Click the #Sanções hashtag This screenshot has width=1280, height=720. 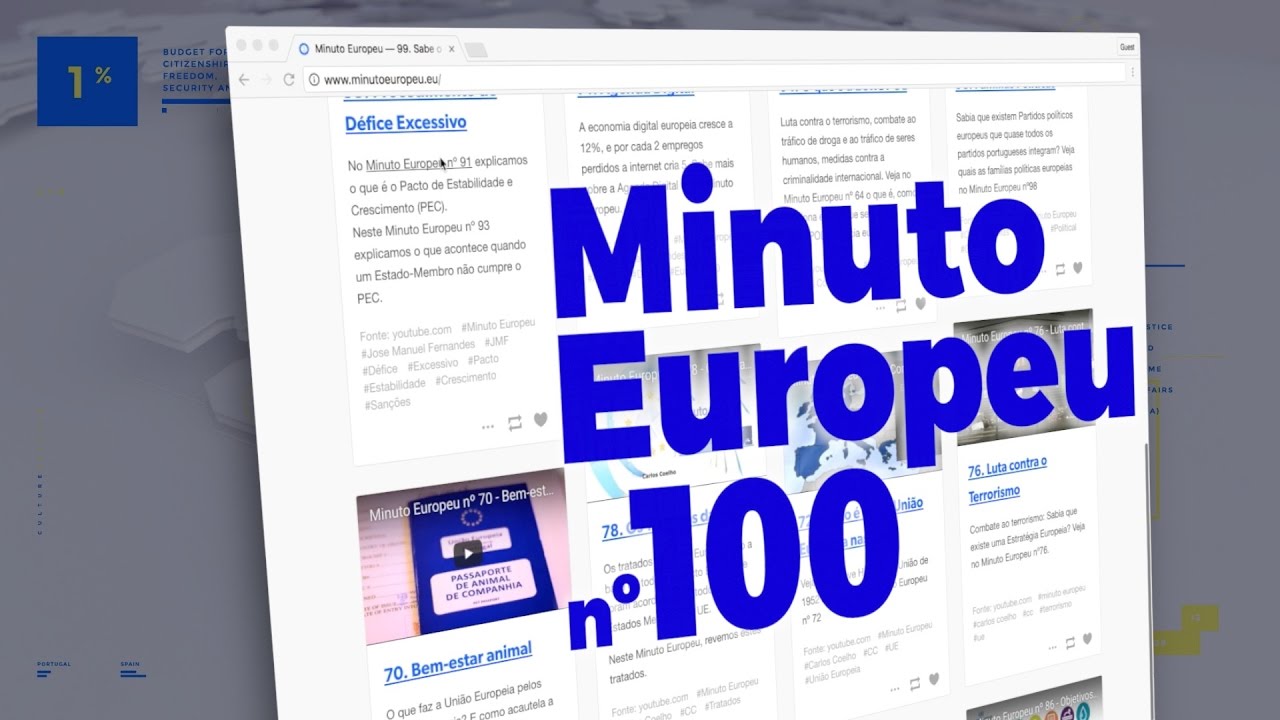(x=387, y=404)
